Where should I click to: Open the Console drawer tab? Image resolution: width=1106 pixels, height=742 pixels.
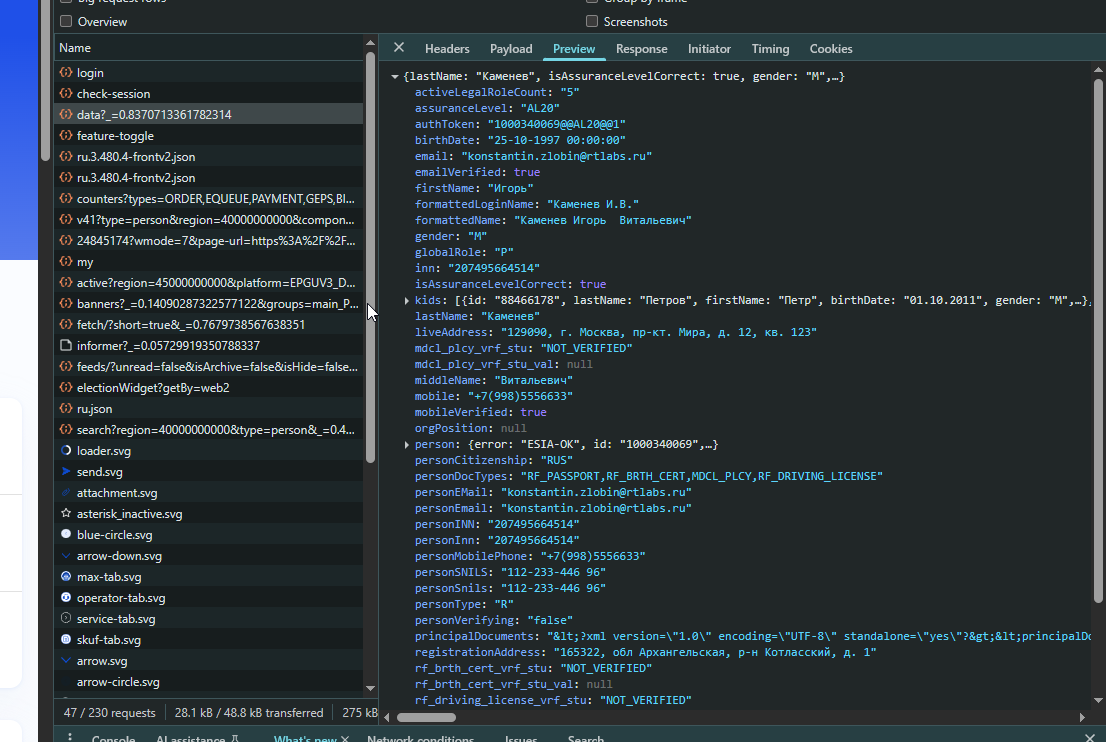point(113,738)
